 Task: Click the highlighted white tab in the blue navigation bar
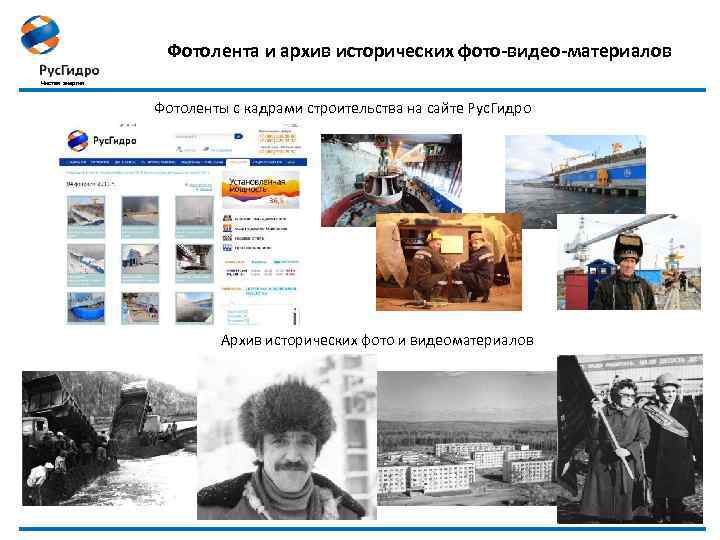coord(238,162)
